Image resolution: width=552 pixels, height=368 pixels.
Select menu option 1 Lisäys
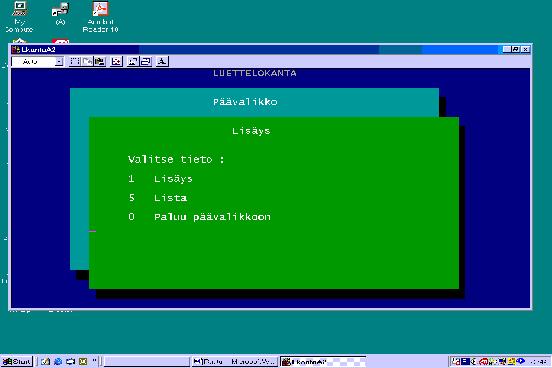[161, 179]
